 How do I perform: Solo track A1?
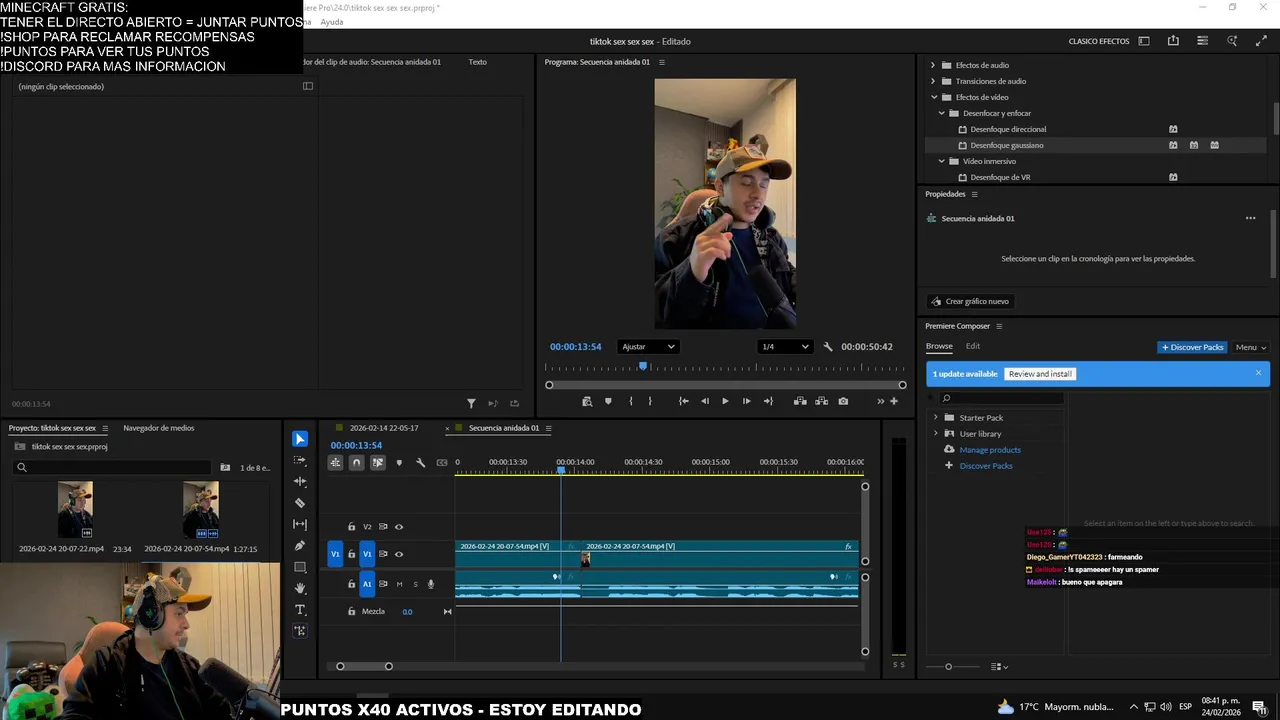pos(415,584)
